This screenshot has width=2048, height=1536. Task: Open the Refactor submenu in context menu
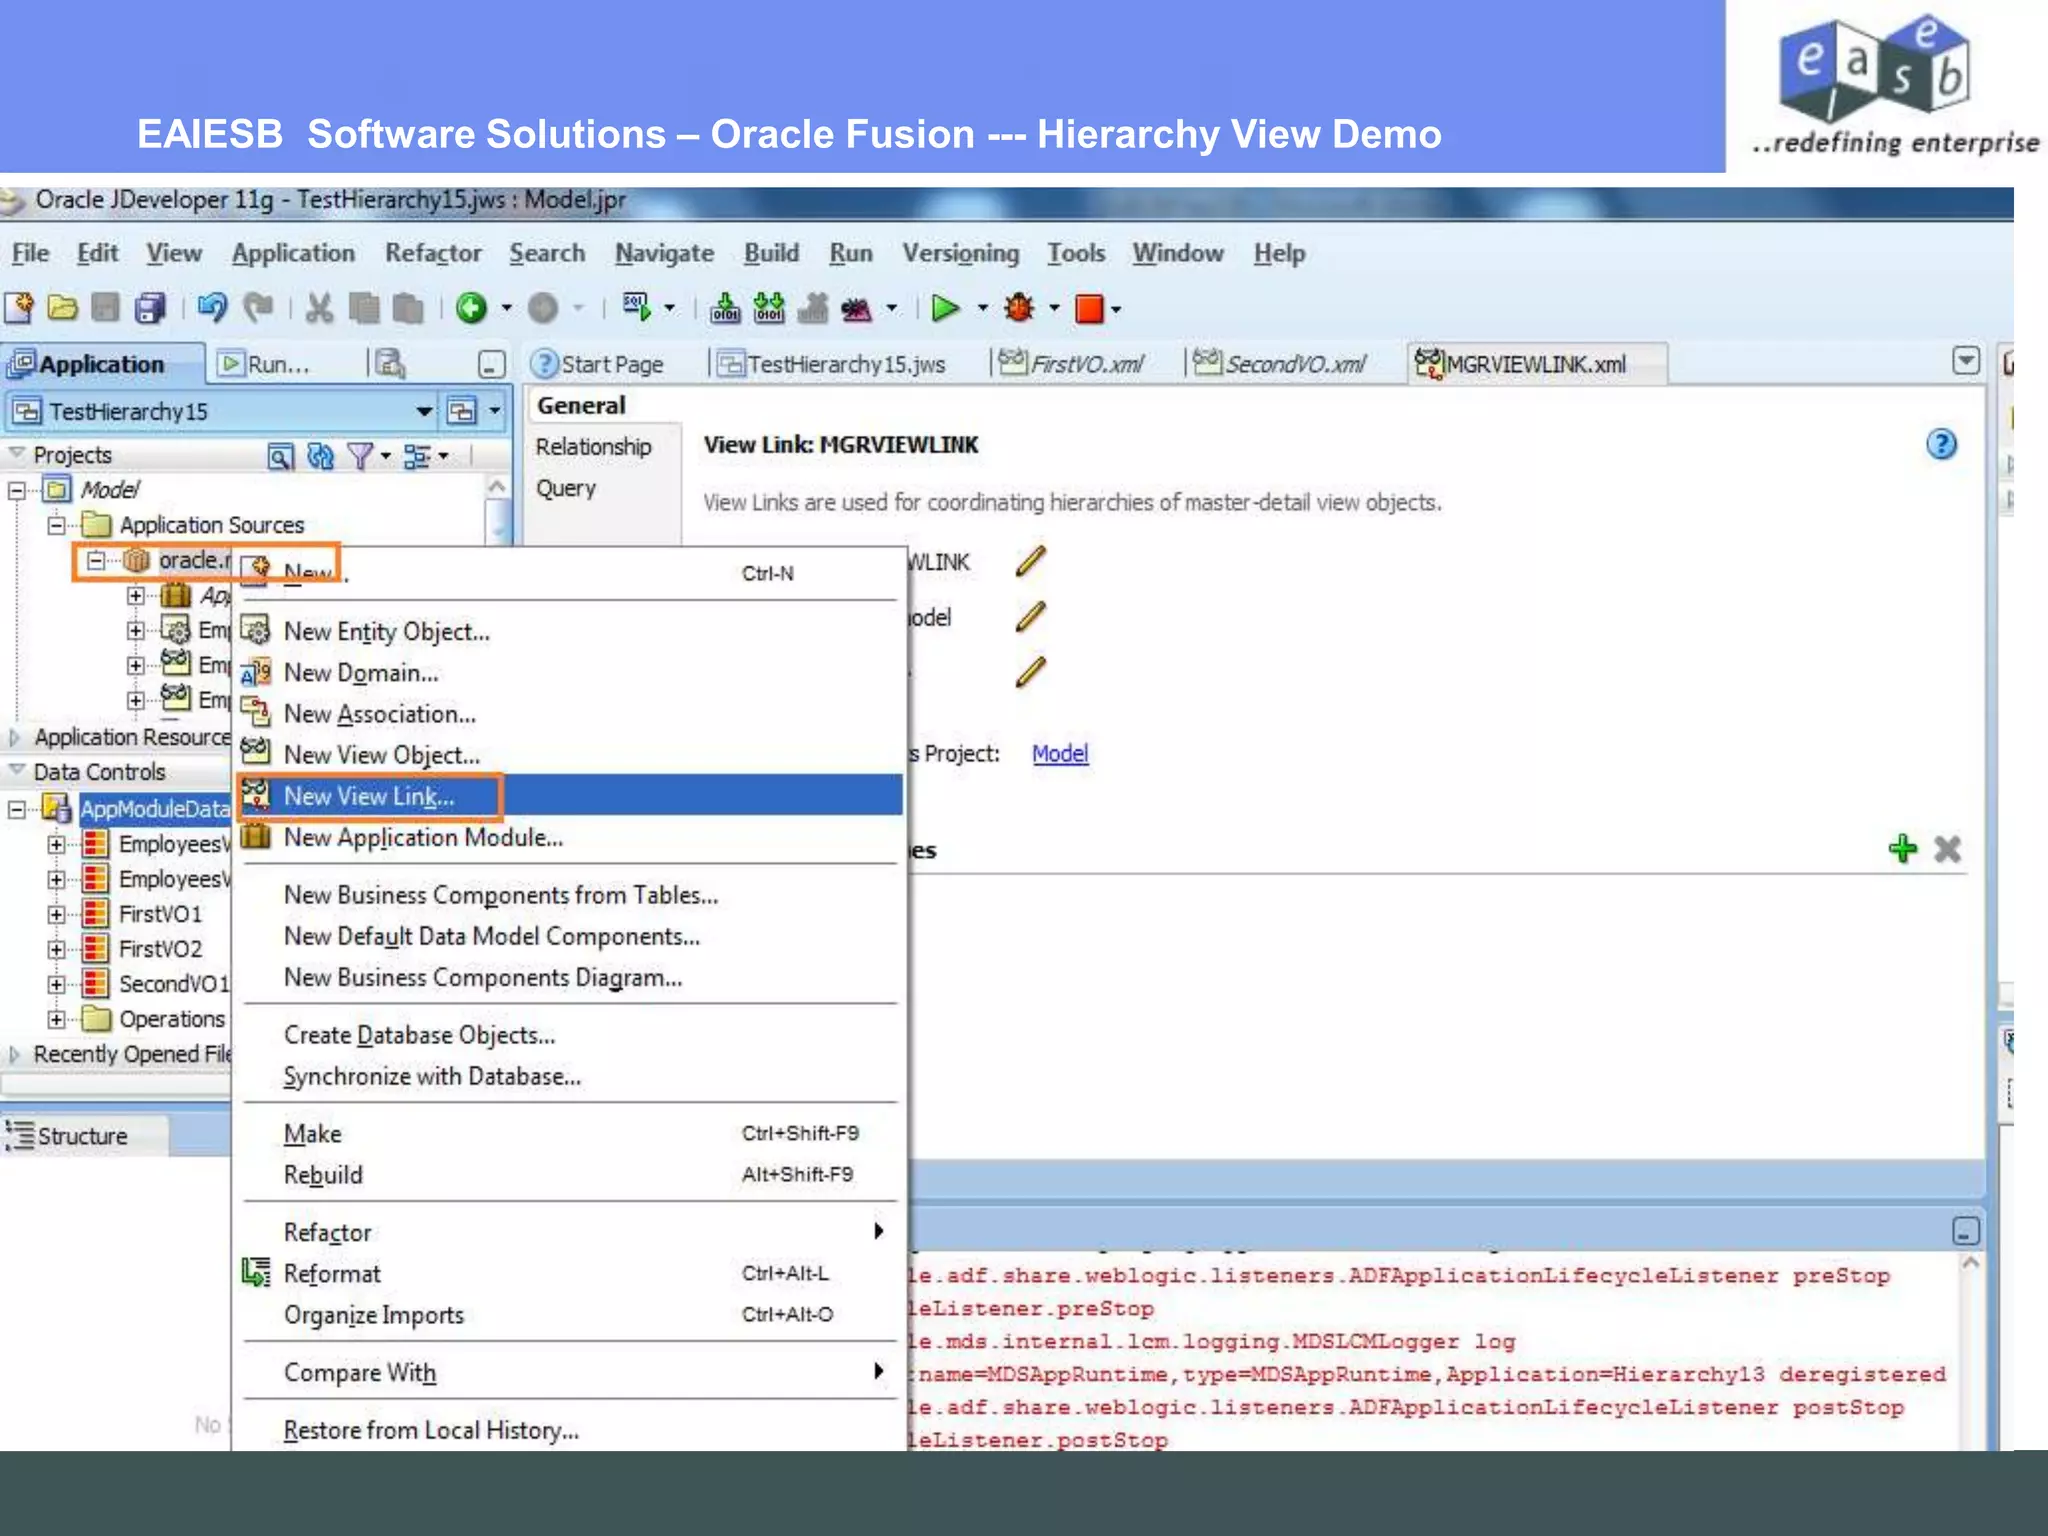pyautogui.click(x=570, y=1232)
